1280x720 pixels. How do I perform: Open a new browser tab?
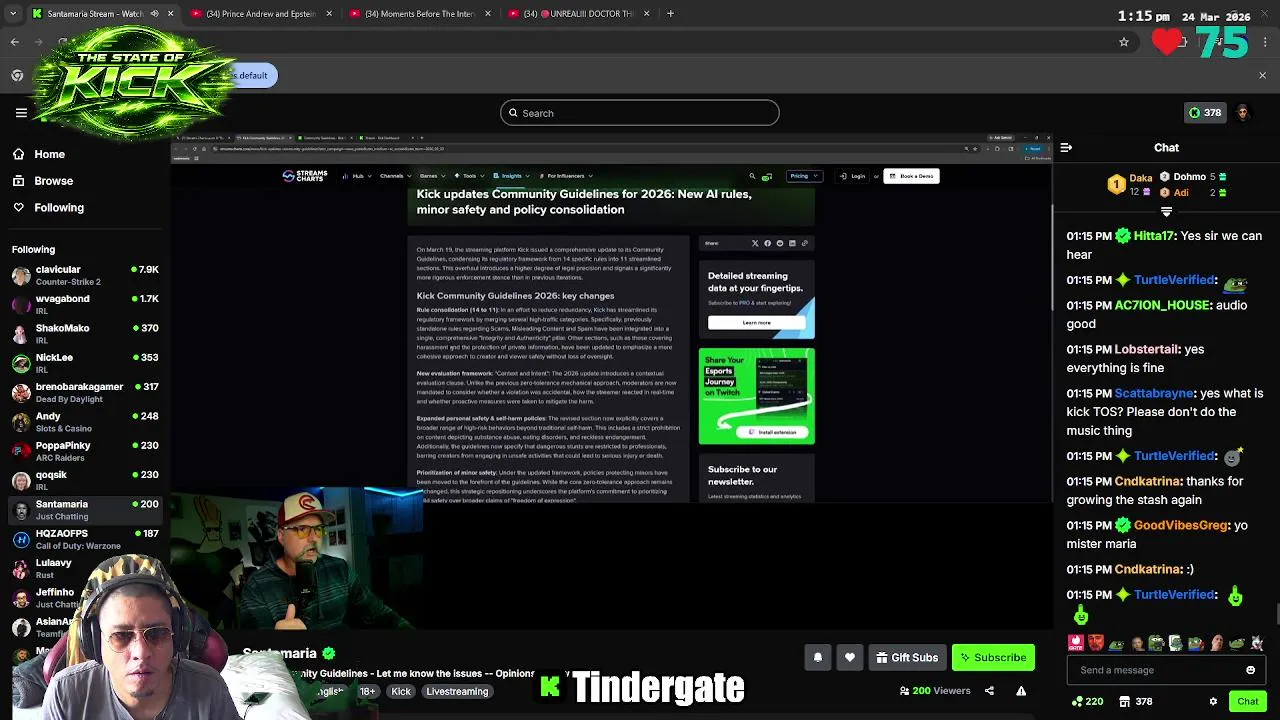point(670,14)
